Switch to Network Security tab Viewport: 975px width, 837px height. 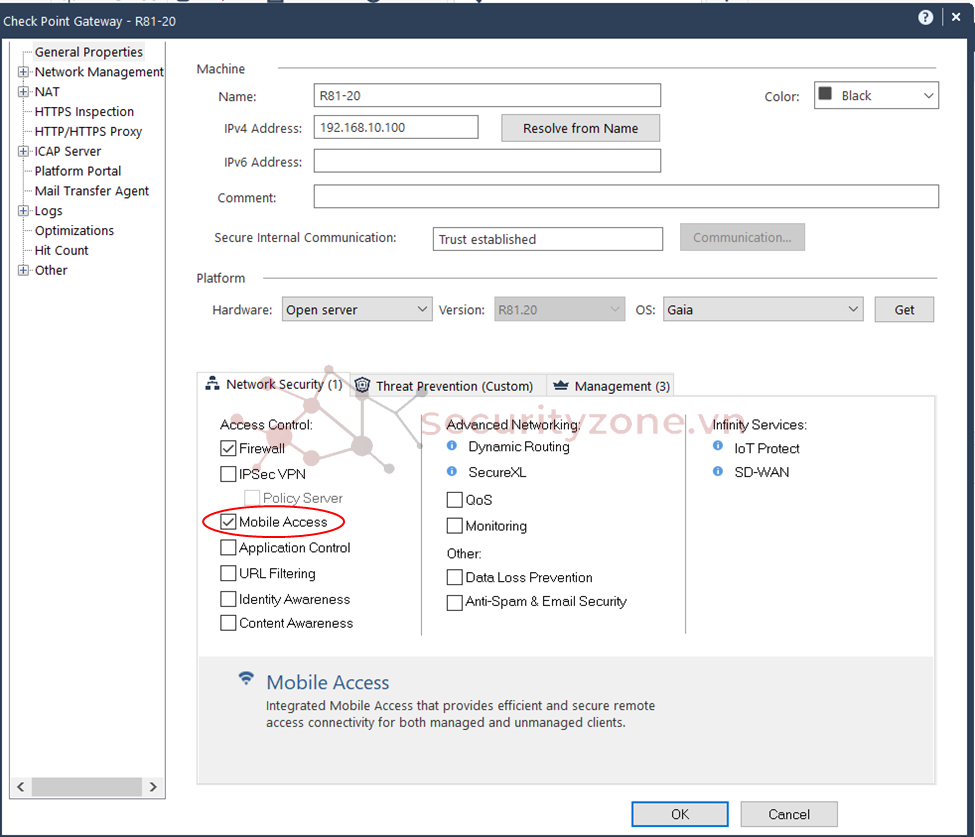pyautogui.click(x=274, y=384)
